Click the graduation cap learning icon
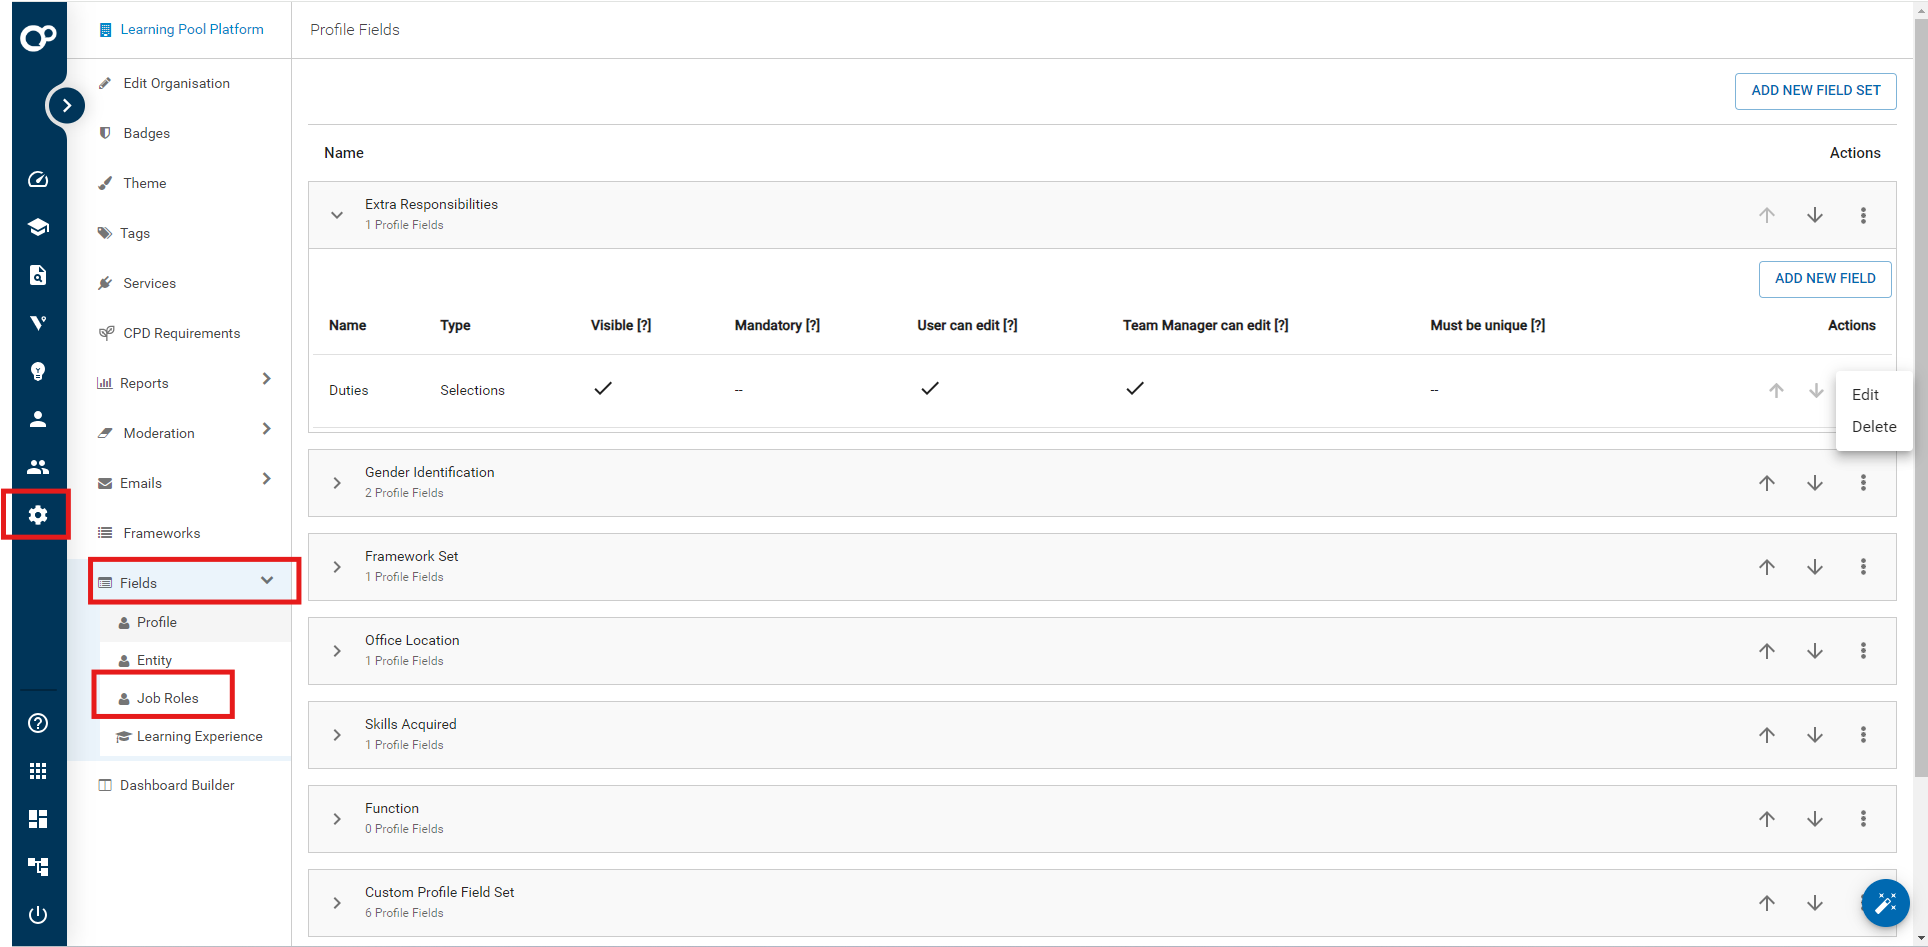The height and width of the screenshot is (947, 1928). 38,227
